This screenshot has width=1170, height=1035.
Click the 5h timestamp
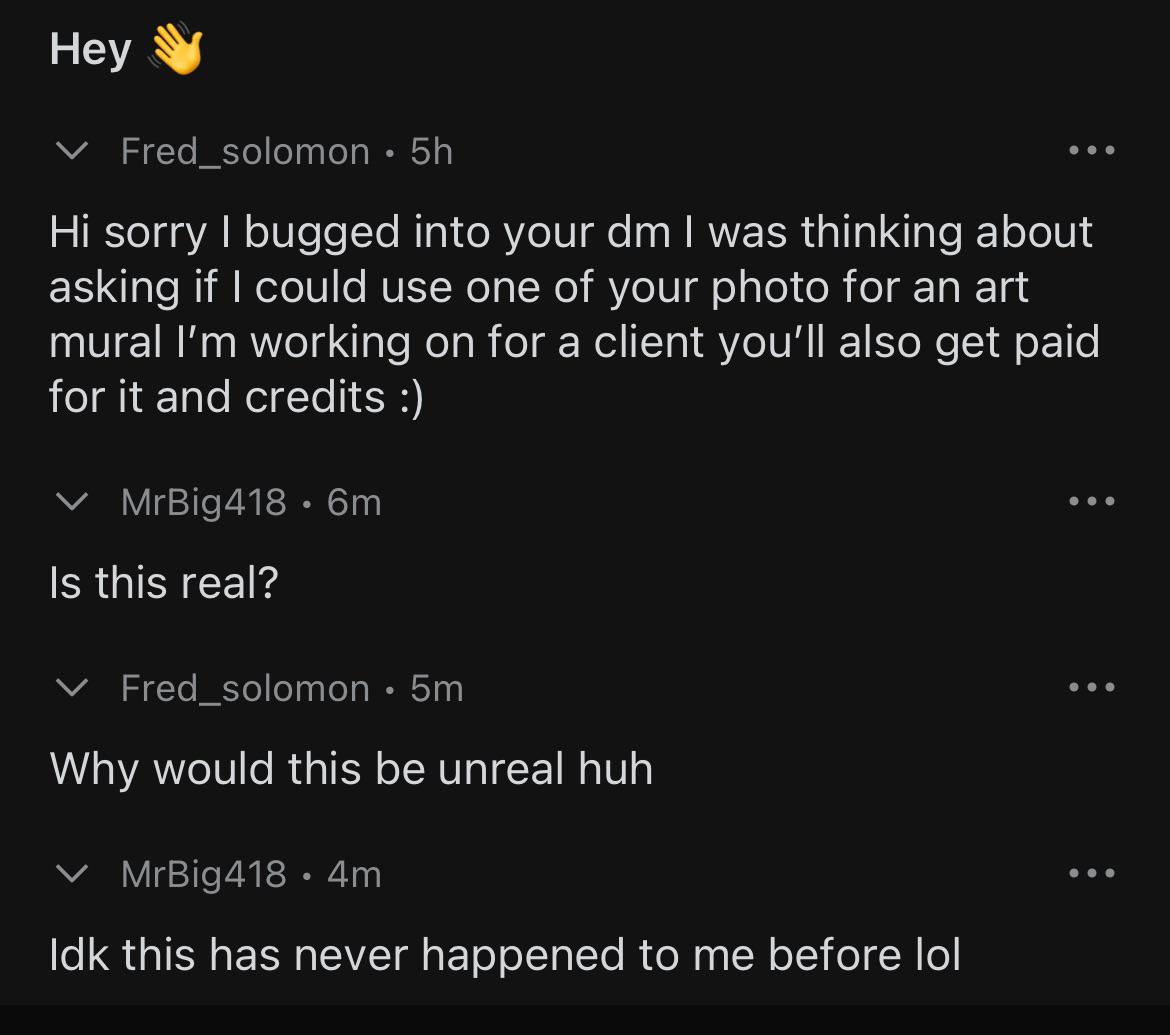(432, 151)
